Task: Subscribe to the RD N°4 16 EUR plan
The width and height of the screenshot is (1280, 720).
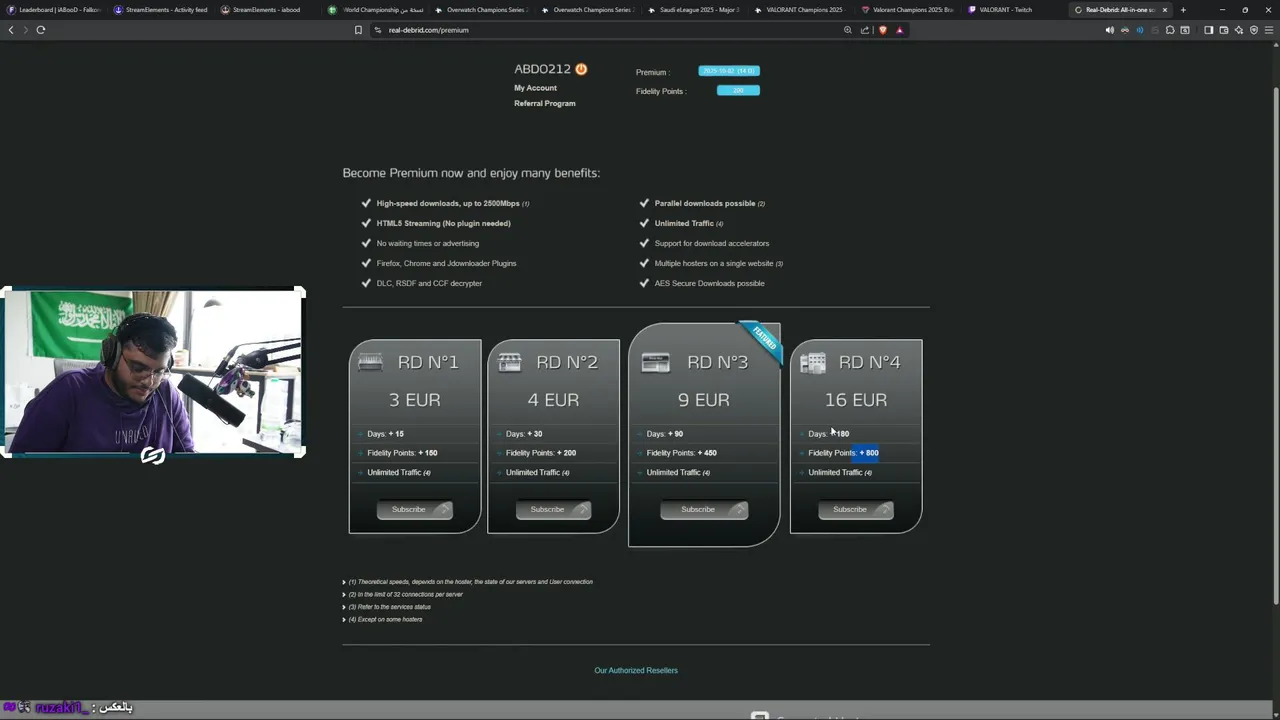Action: (x=855, y=510)
